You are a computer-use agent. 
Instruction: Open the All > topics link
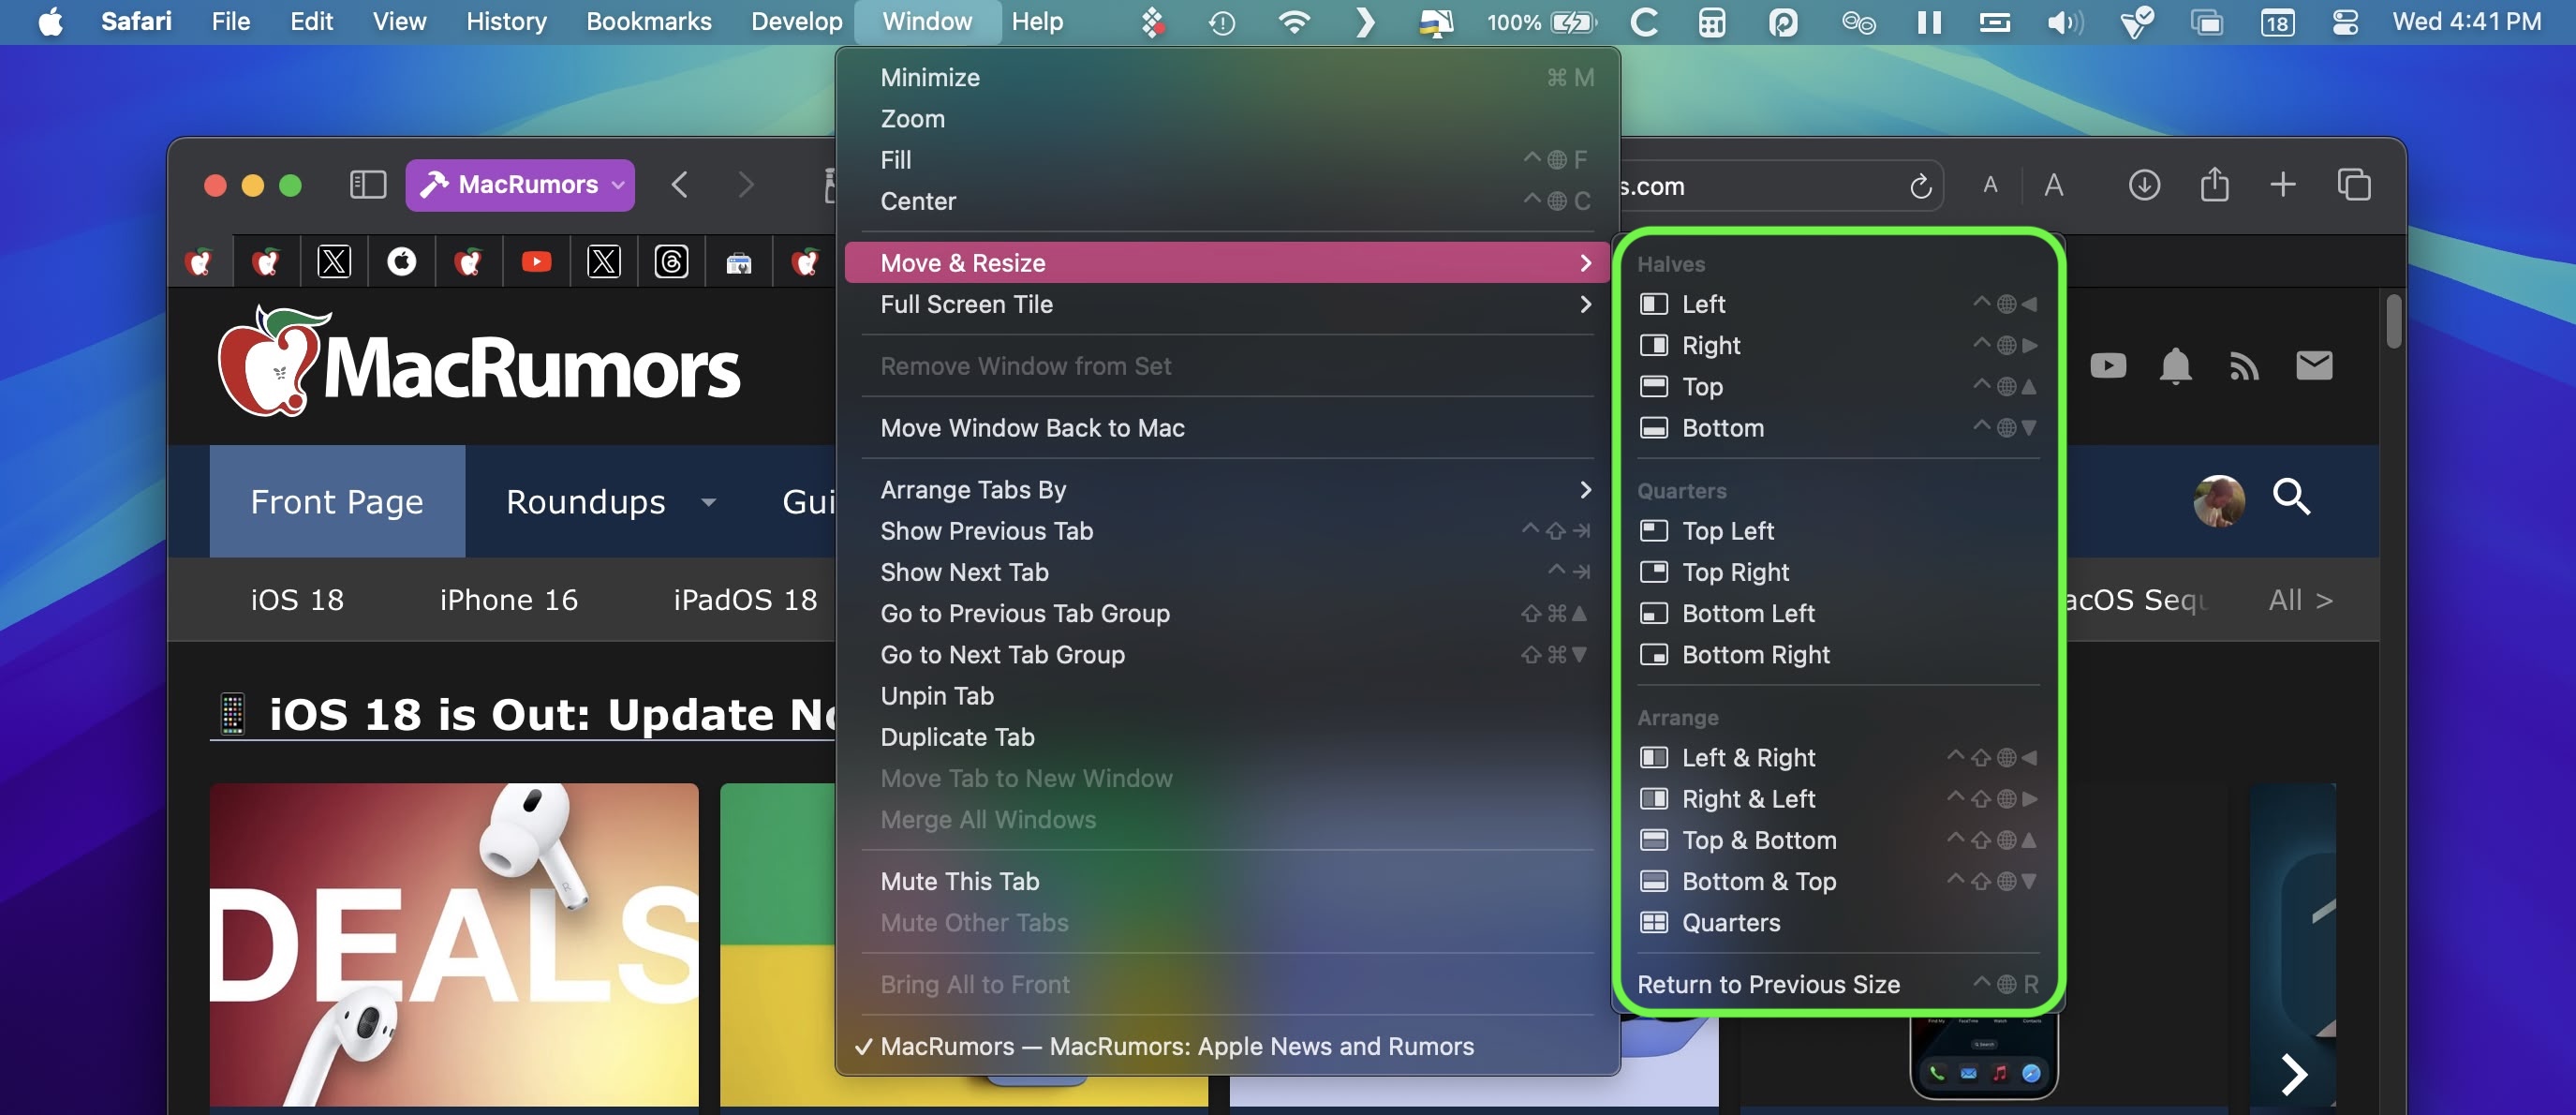[2300, 600]
